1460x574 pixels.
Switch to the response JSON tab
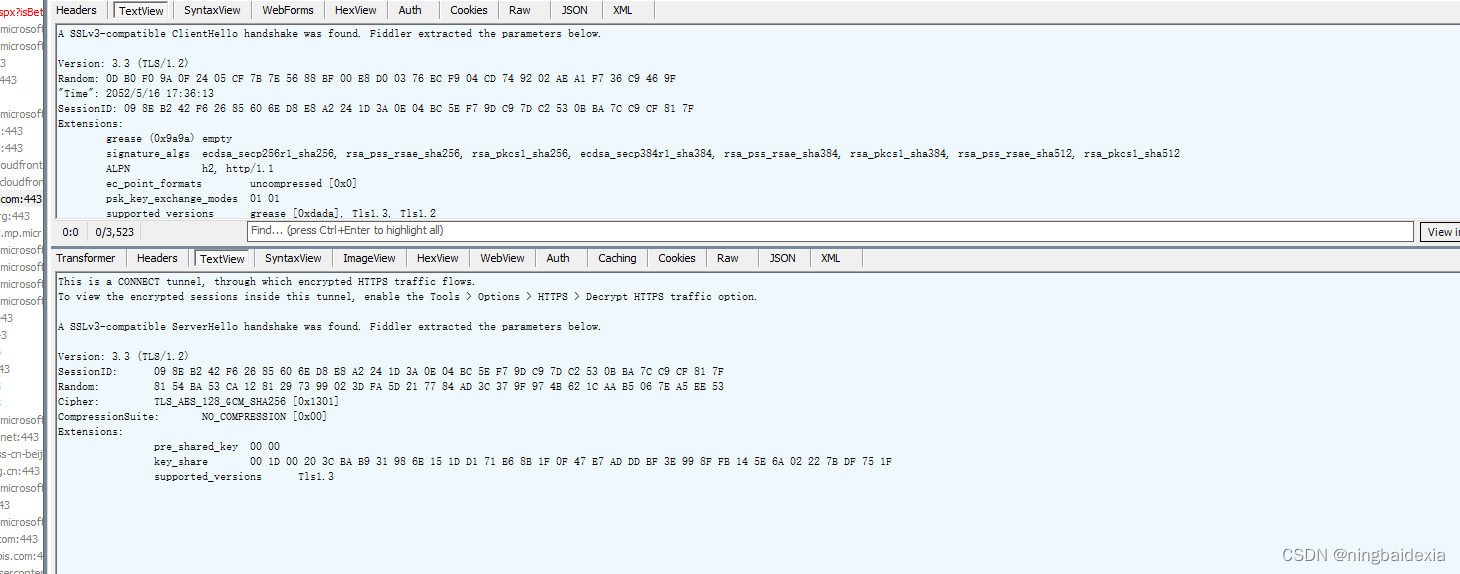783,258
